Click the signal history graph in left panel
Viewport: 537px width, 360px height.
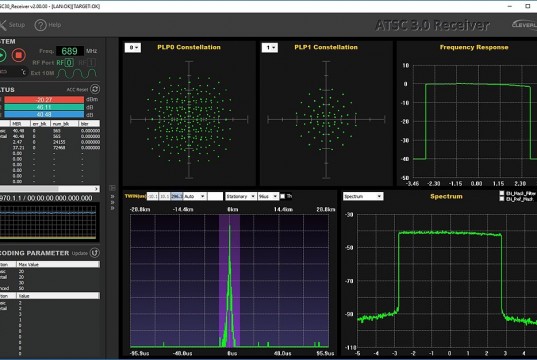coord(48,222)
